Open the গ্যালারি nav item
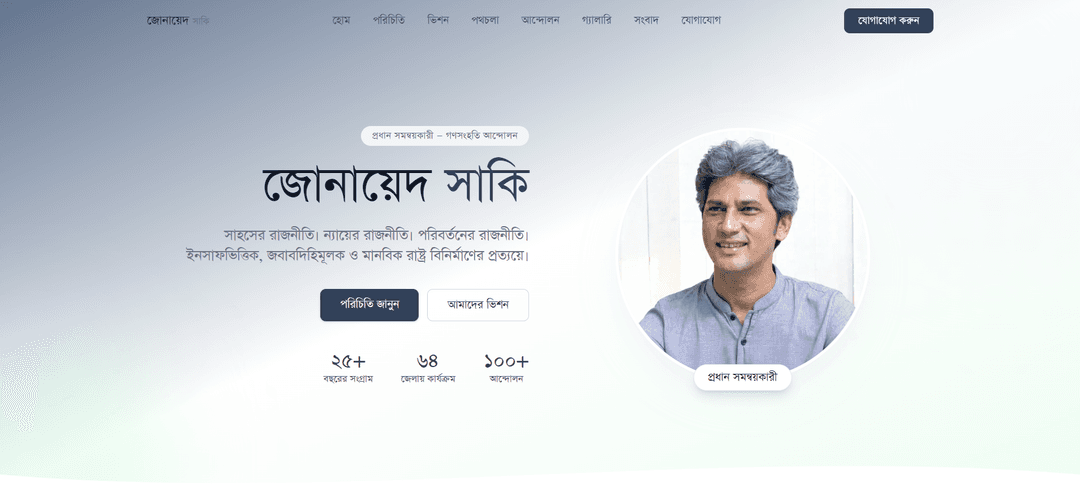This screenshot has width=1080, height=488. (596, 20)
